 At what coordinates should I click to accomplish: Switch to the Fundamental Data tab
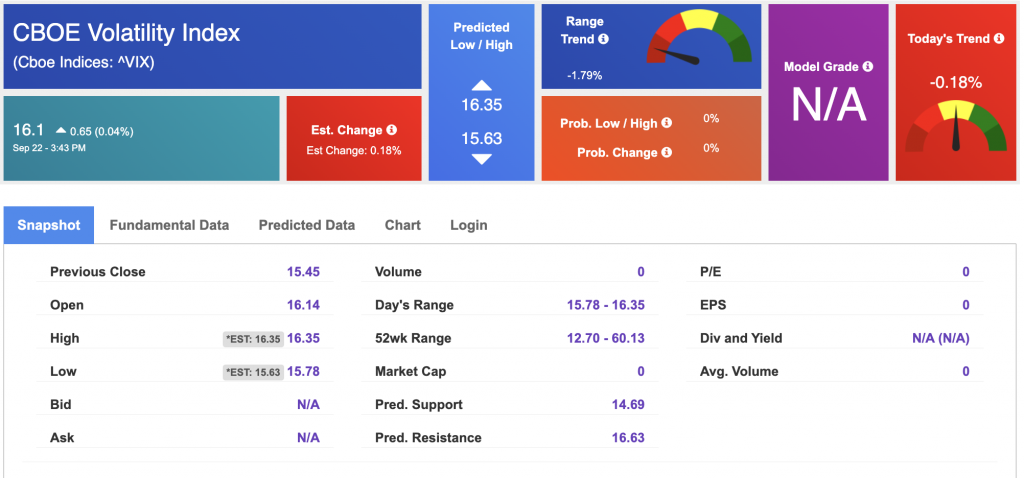point(169,225)
